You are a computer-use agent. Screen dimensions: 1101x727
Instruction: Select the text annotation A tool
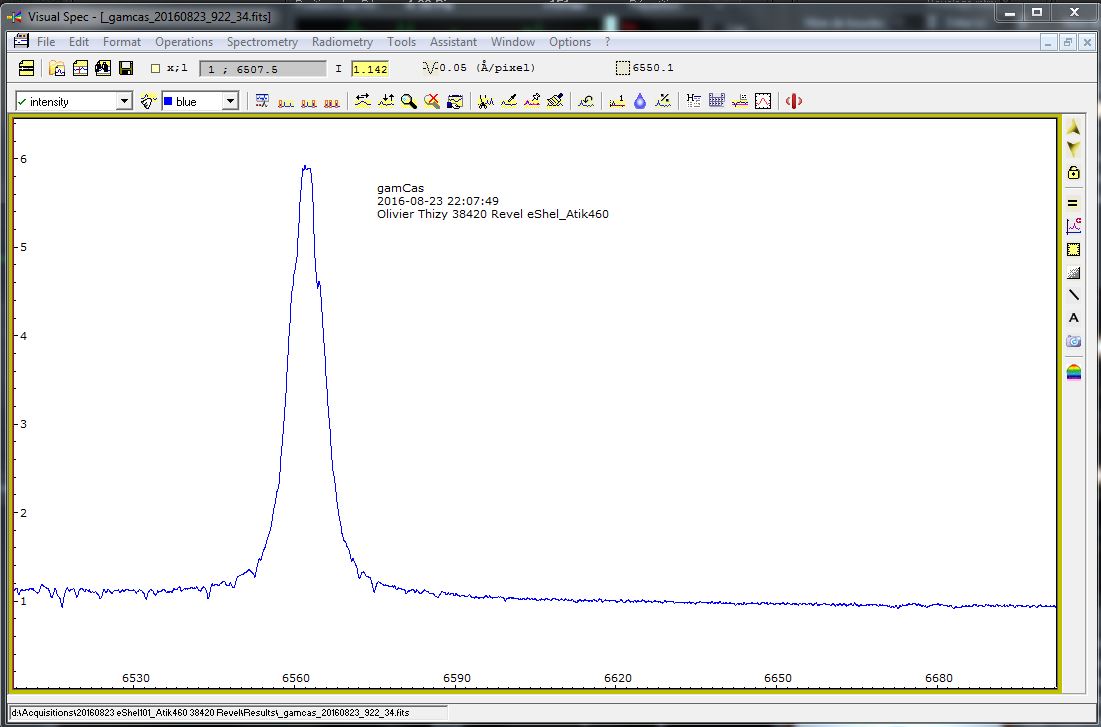click(x=1073, y=318)
